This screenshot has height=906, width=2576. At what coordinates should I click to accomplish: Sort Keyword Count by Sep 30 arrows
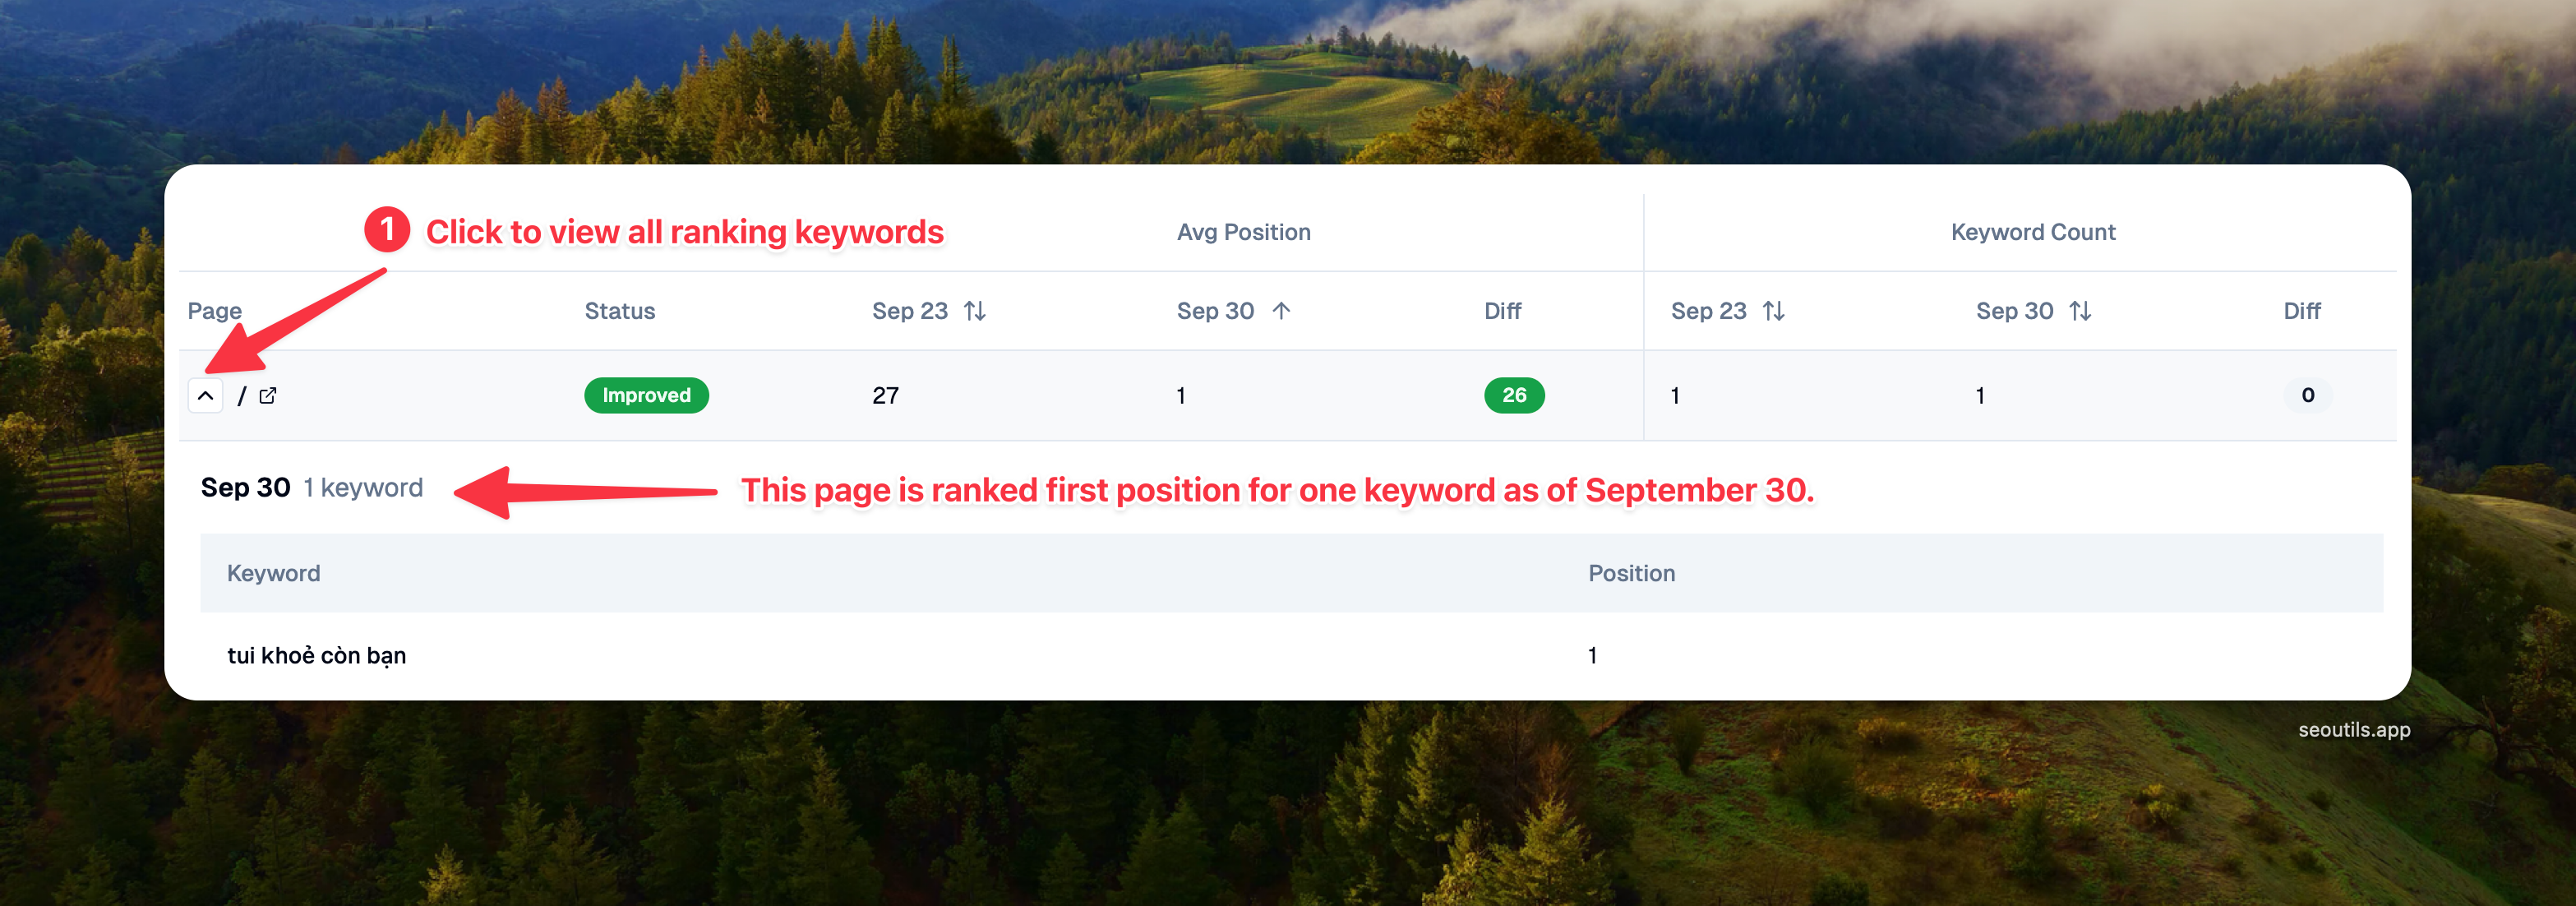pyautogui.click(x=2080, y=311)
